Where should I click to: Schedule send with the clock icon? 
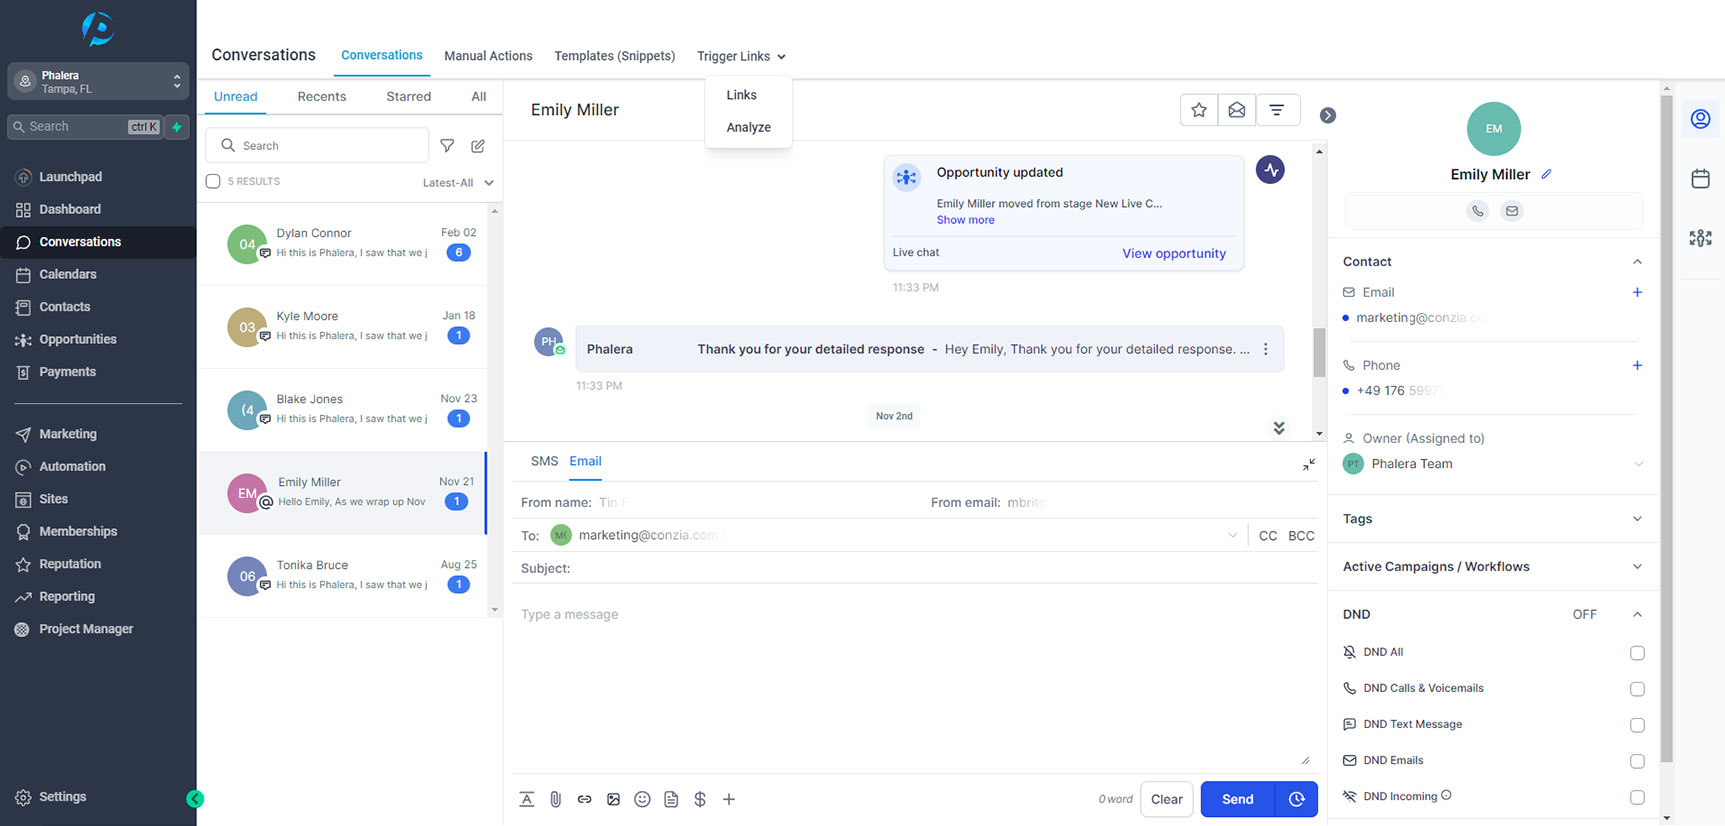[1297, 799]
